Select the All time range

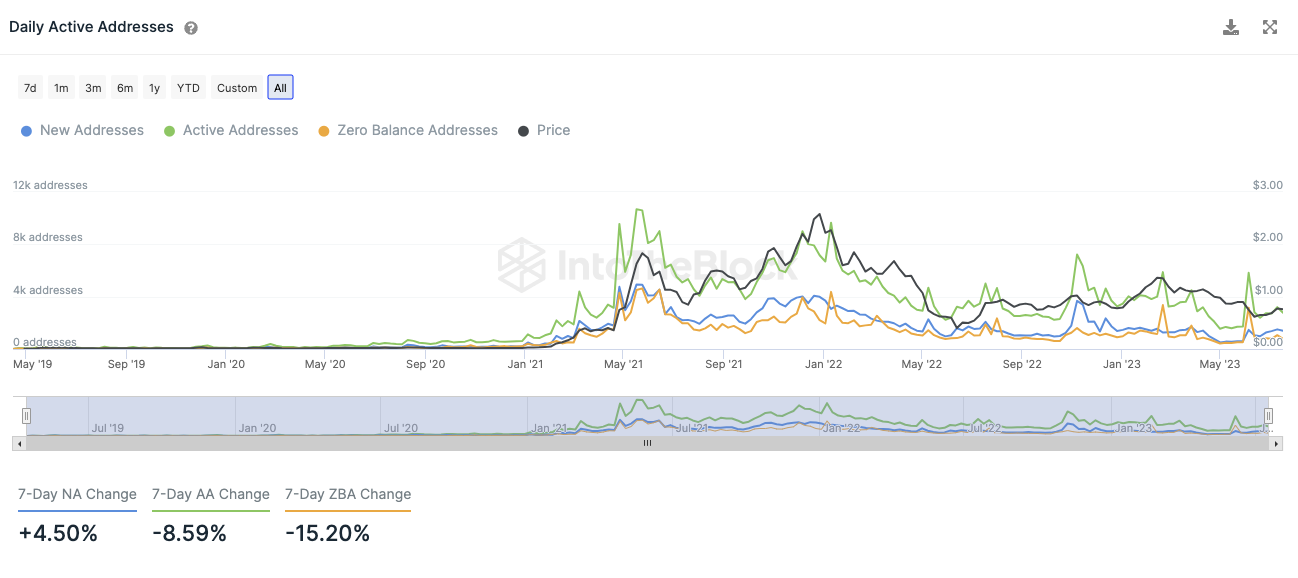tap(280, 88)
